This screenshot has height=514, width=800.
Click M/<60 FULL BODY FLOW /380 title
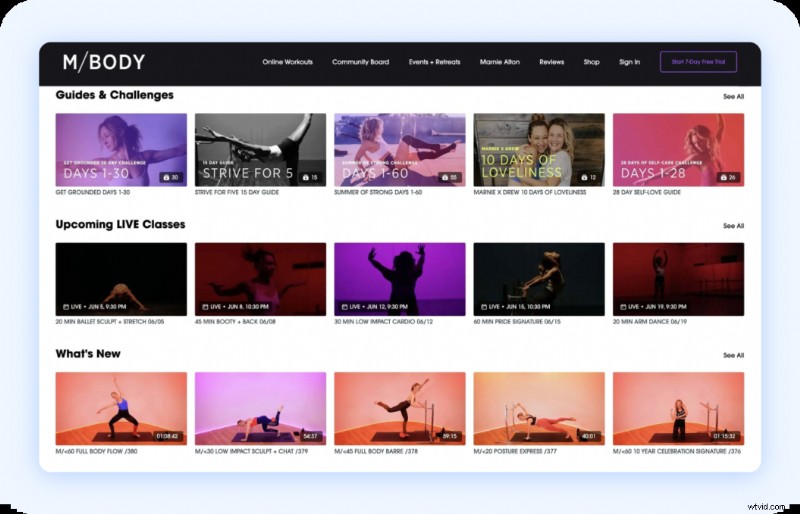click(x=96, y=451)
